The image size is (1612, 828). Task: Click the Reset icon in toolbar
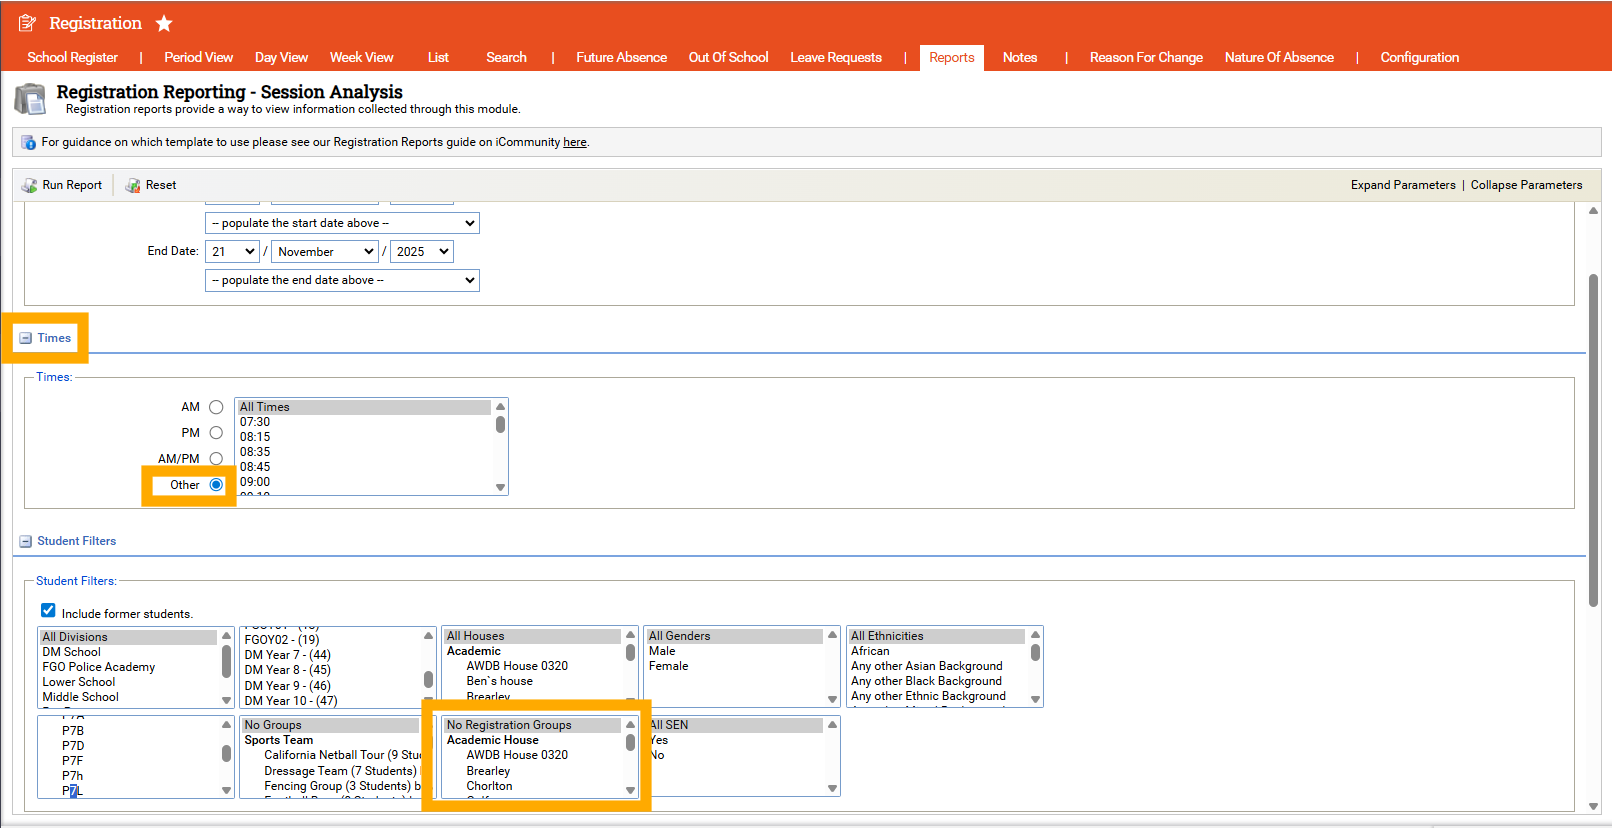[133, 185]
